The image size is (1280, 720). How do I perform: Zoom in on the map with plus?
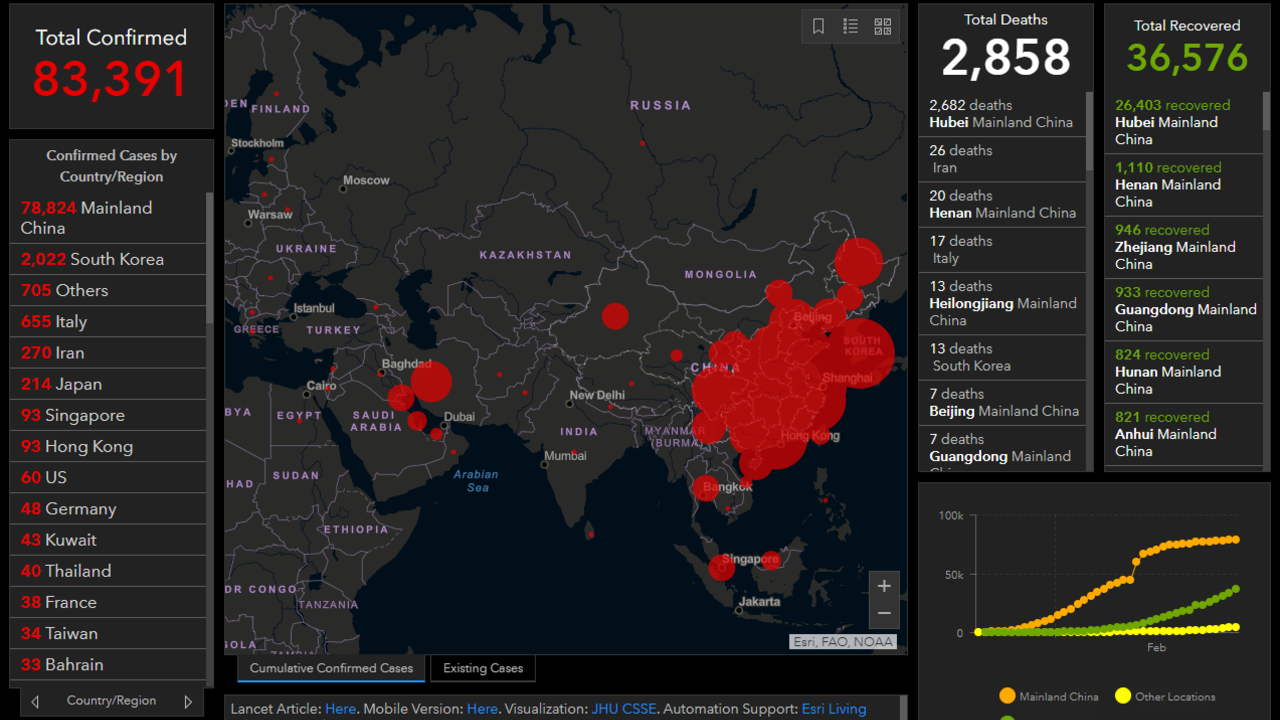tap(884, 586)
